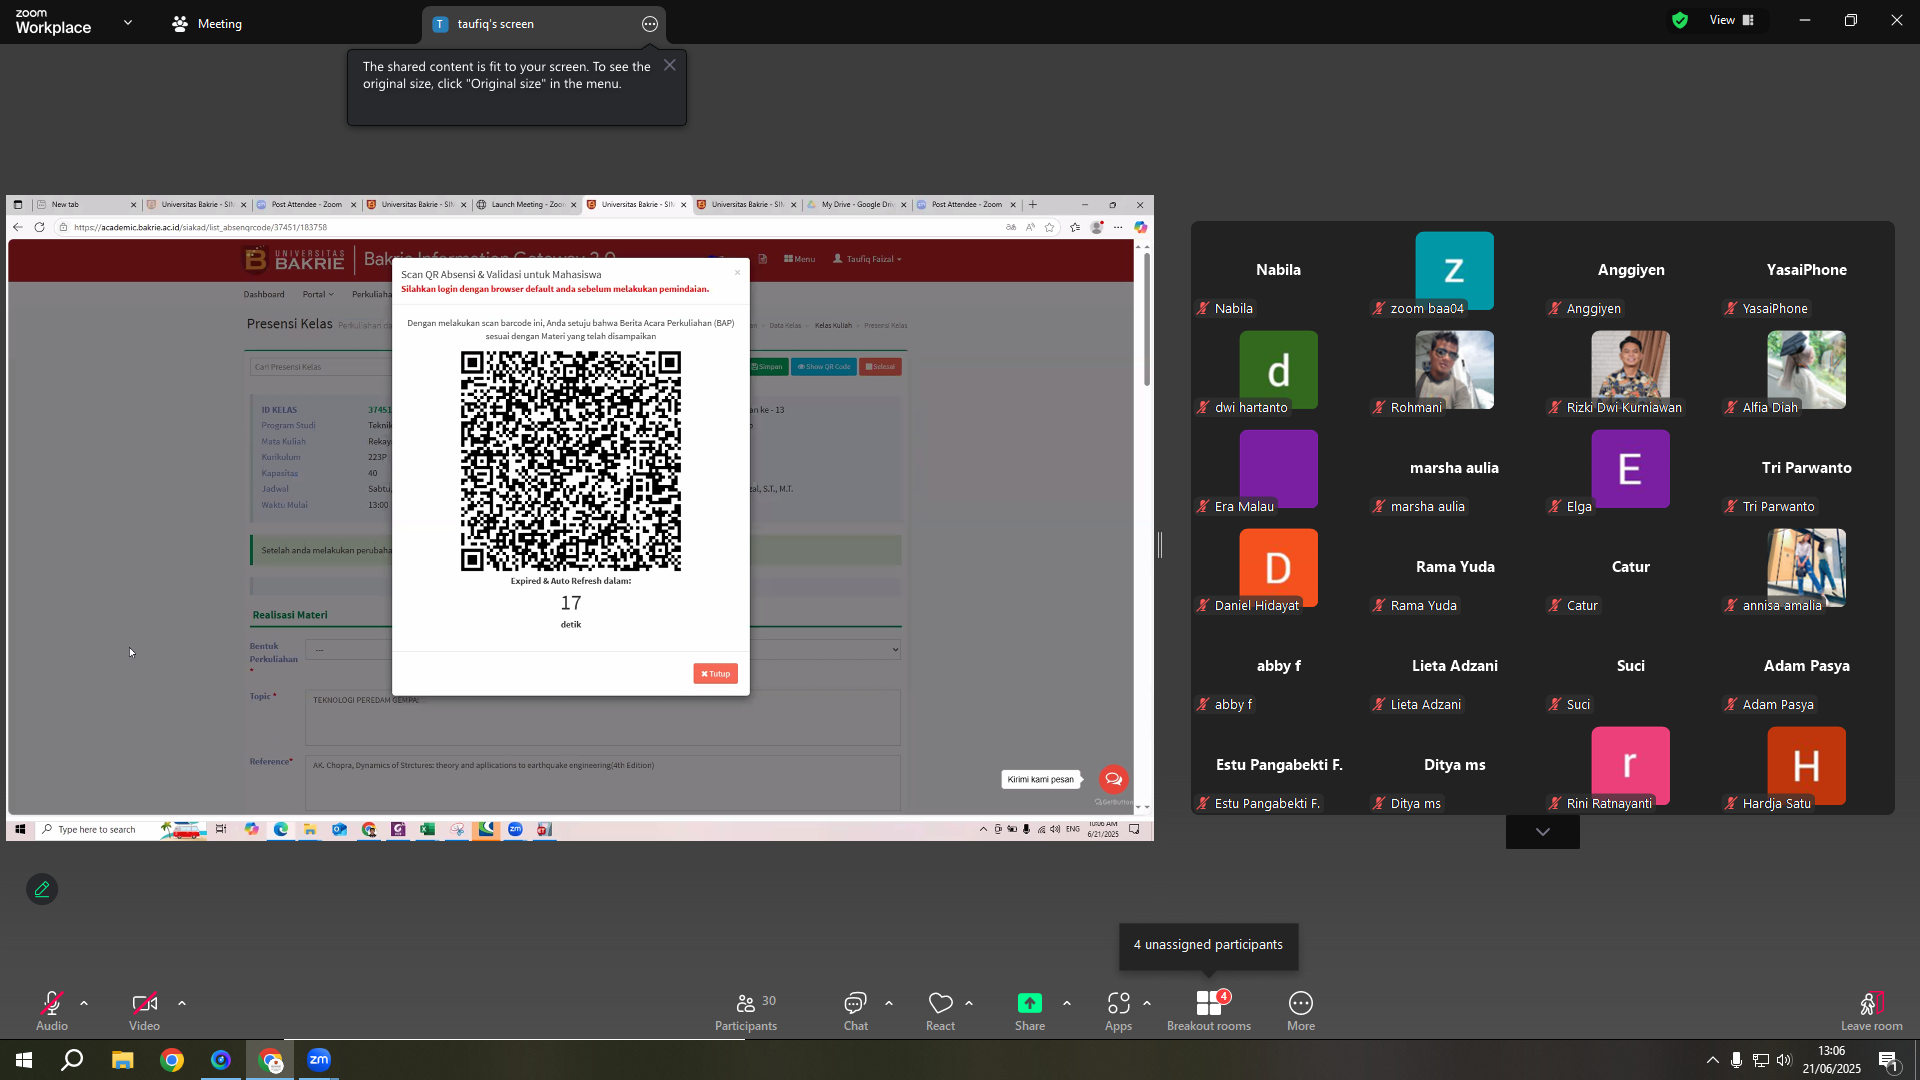
Task: Open the Windows notification center
Action: coord(1889,1060)
